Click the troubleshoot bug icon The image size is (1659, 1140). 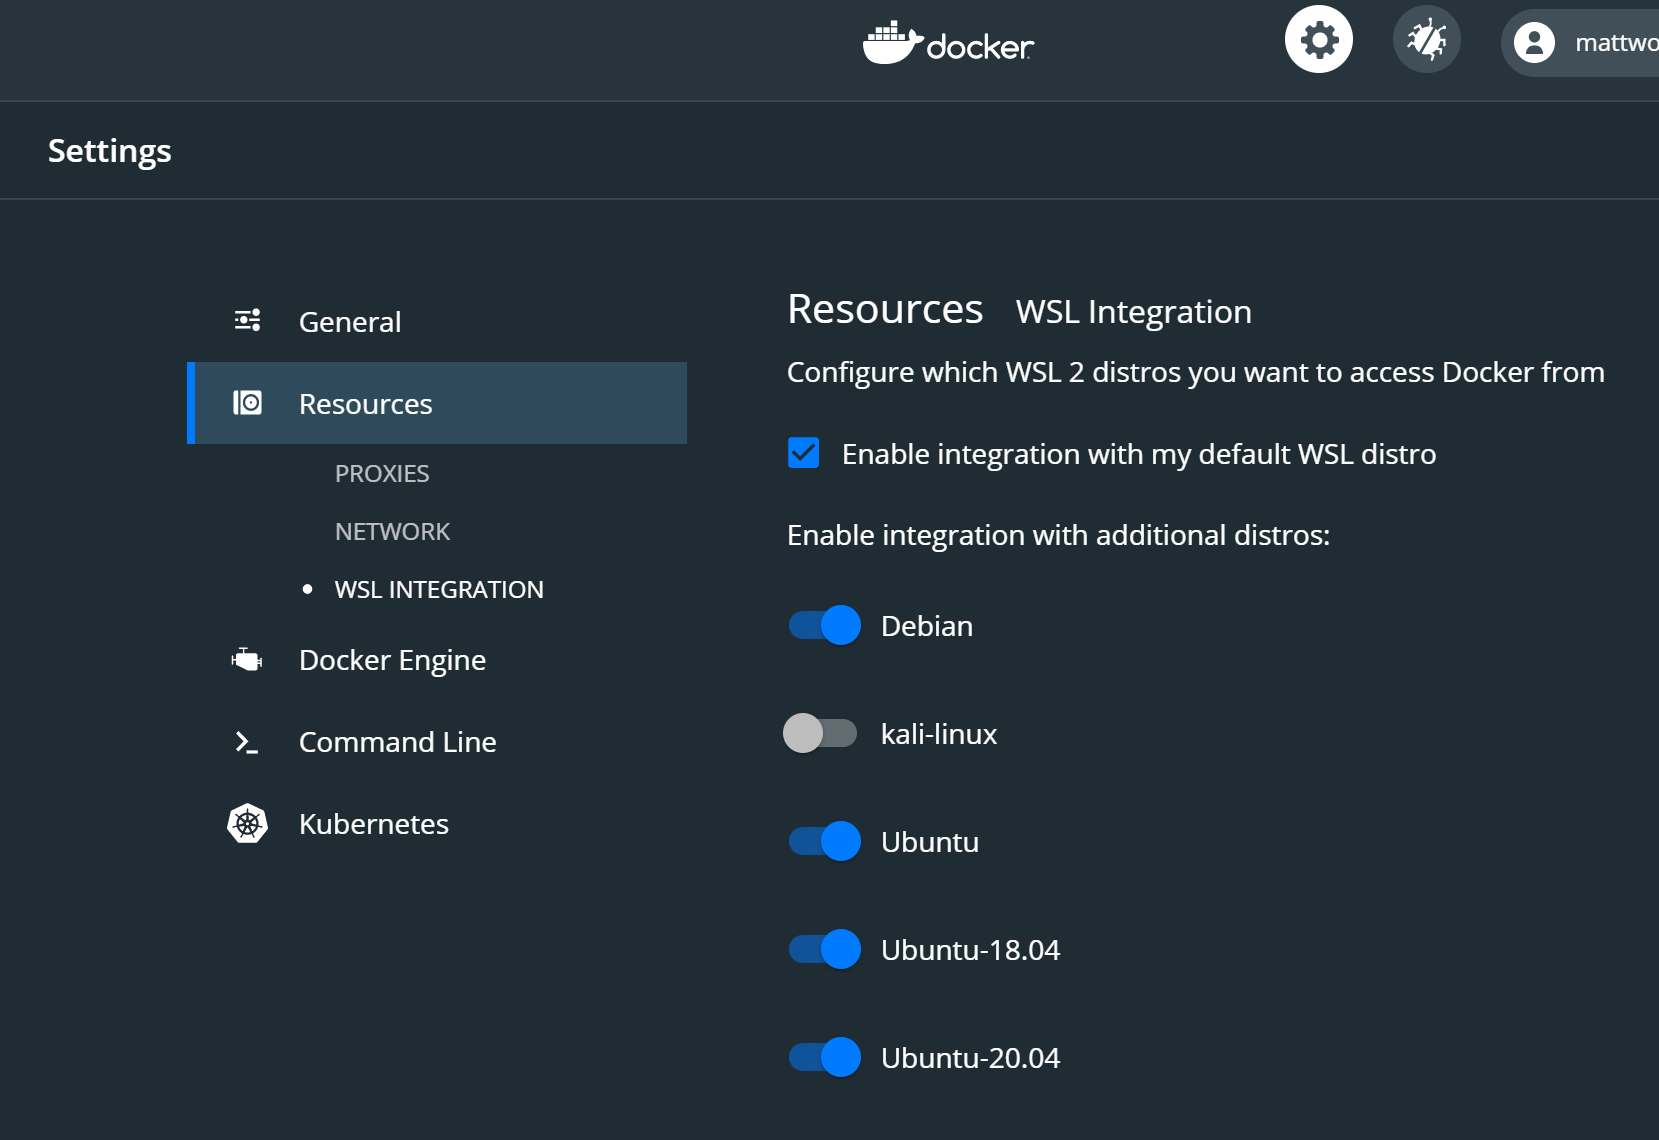1426,39
